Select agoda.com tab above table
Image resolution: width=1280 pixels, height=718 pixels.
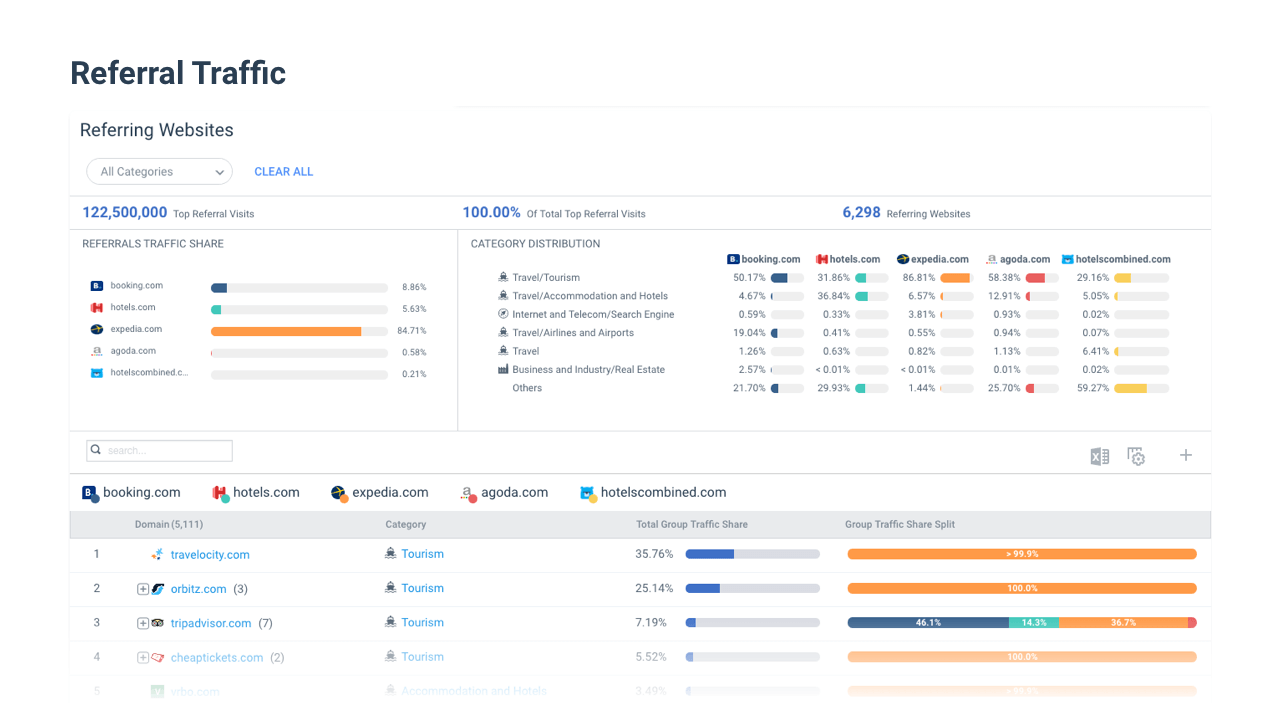tap(504, 493)
